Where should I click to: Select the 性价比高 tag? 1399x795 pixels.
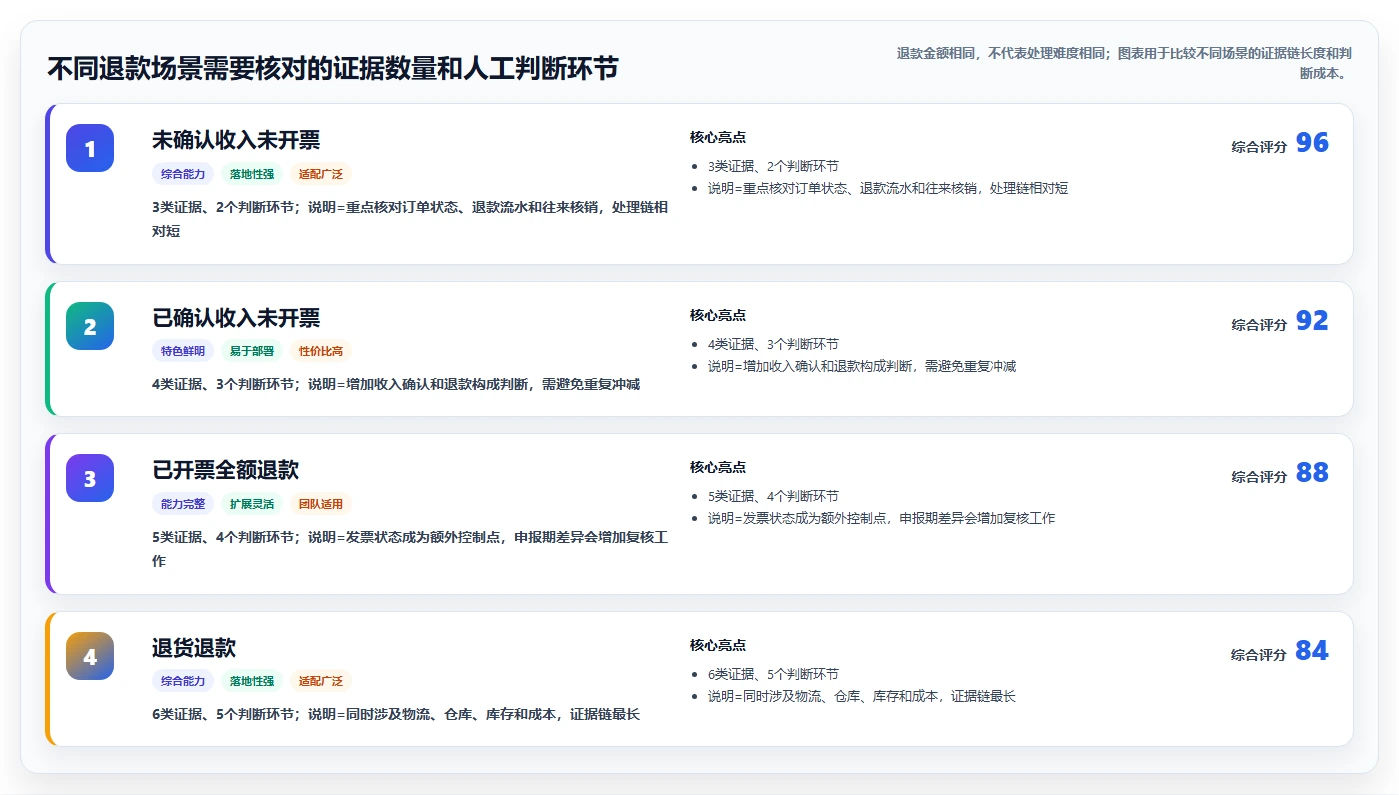point(321,352)
